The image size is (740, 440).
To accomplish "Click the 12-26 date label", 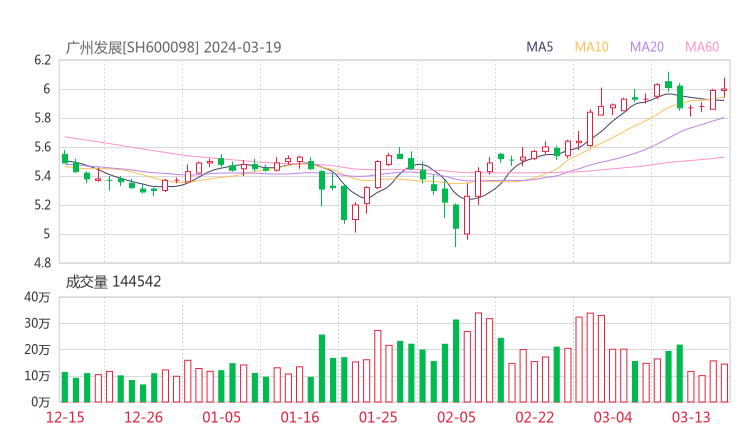I will coord(143,417).
